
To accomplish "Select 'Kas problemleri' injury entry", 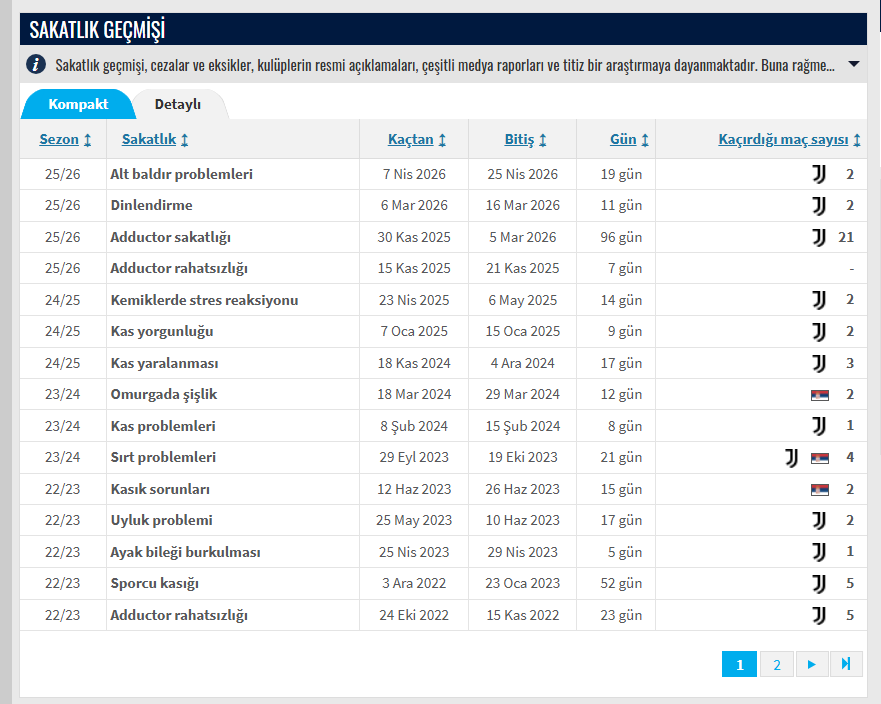I will [163, 426].
